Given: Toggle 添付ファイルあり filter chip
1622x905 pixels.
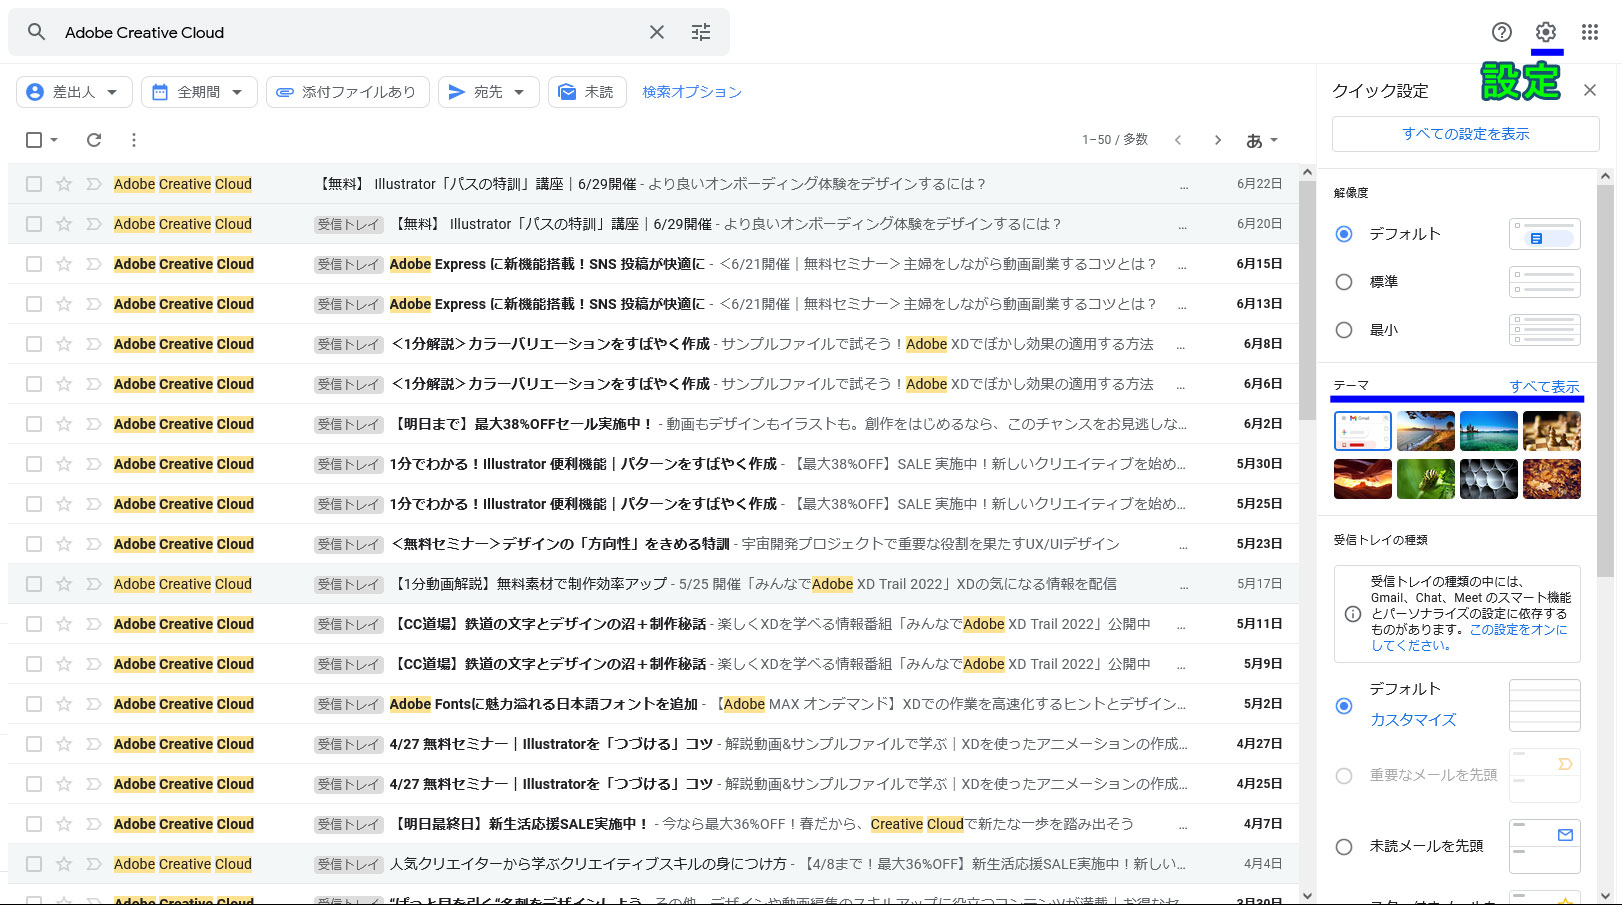Looking at the screenshot, I should click(x=347, y=92).
